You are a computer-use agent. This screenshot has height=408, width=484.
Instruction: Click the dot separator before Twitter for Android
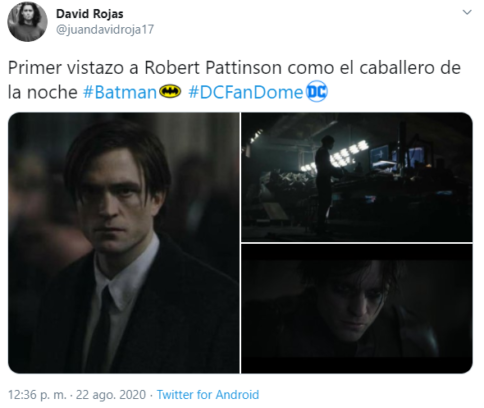coord(151,395)
